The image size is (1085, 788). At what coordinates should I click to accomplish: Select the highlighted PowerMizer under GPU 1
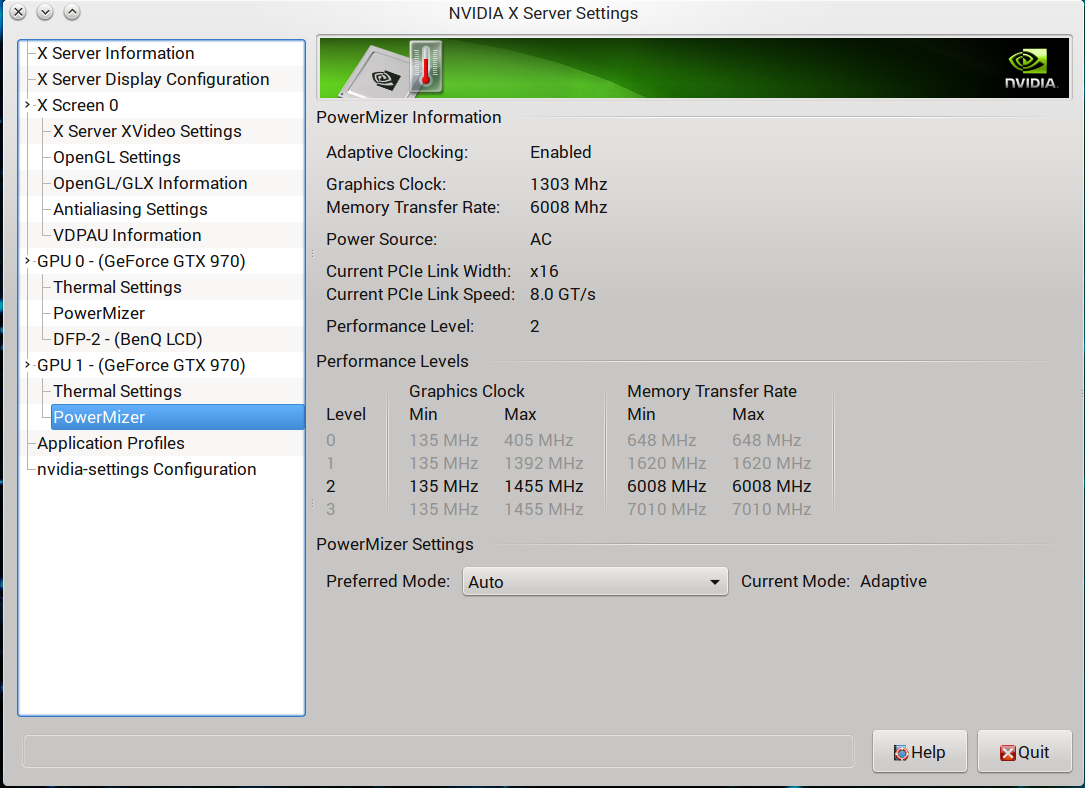pos(178,417)
